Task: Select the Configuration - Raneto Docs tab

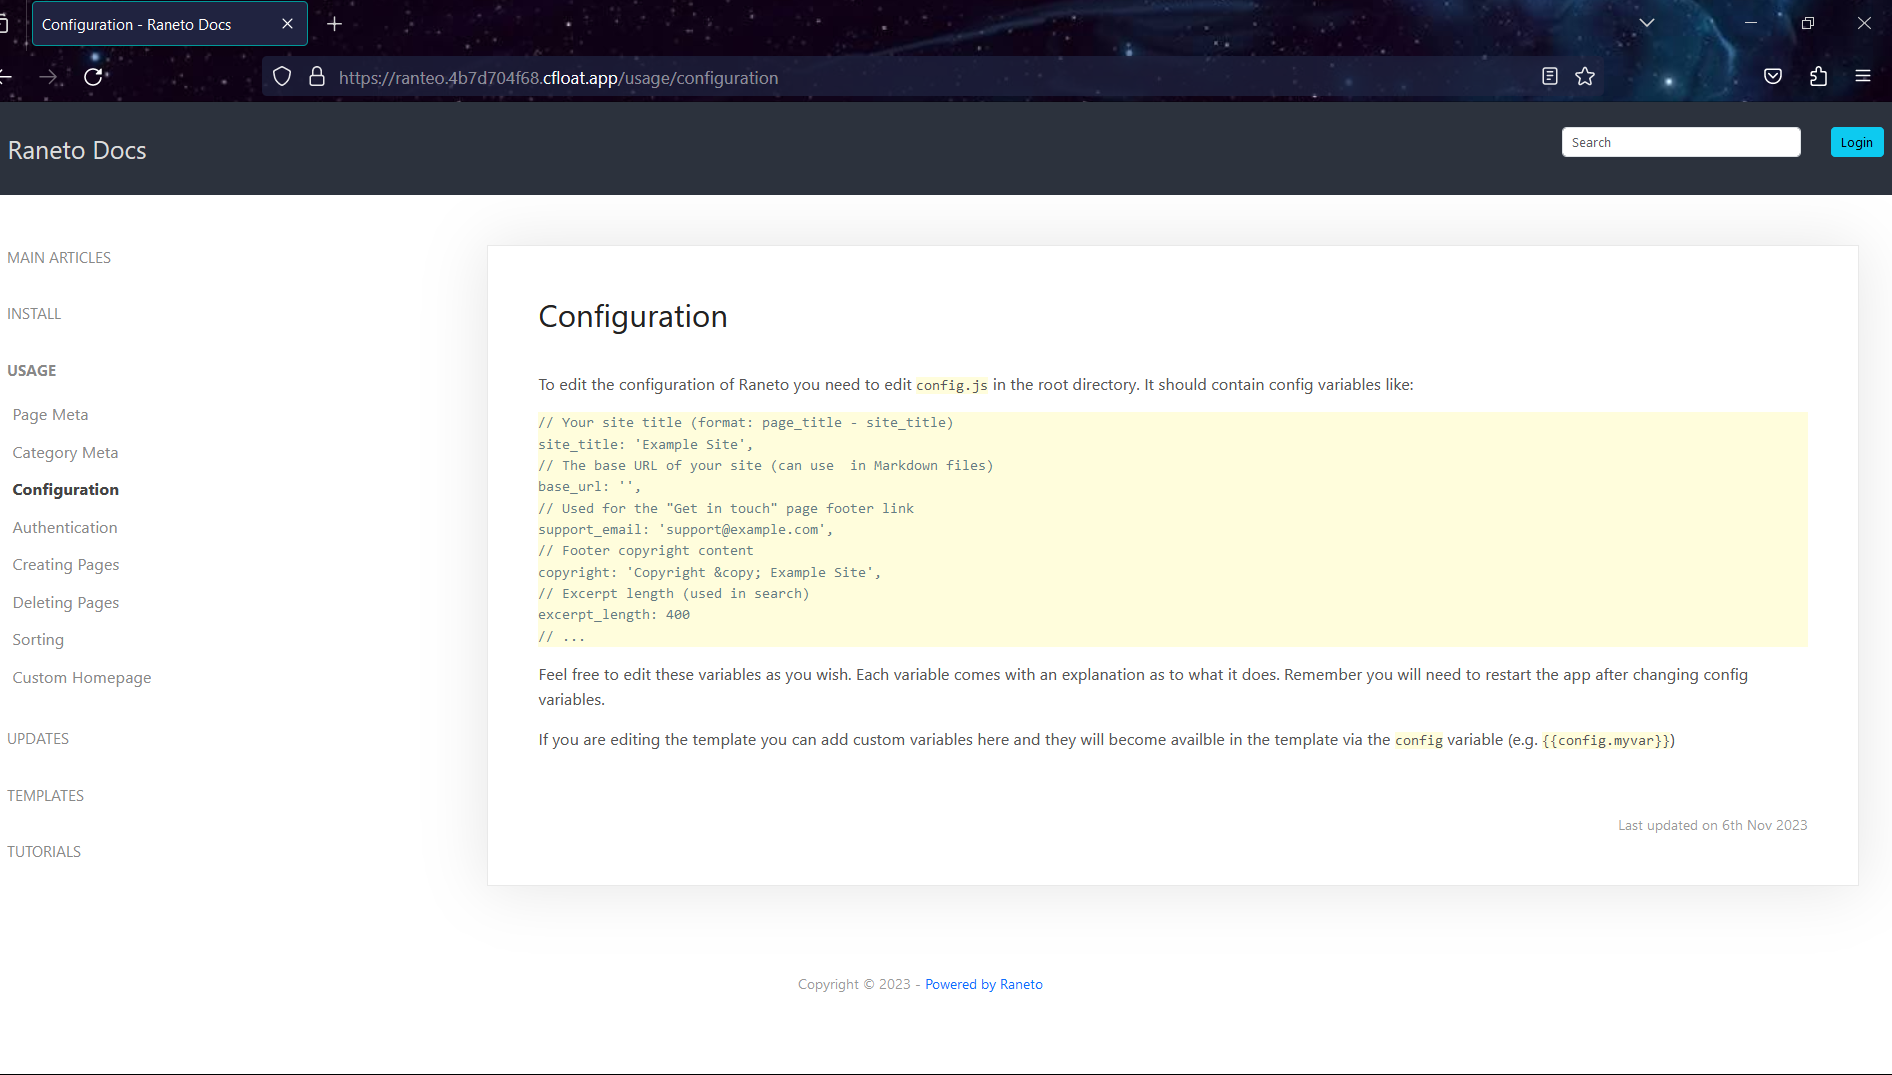Action: [170, 24]
